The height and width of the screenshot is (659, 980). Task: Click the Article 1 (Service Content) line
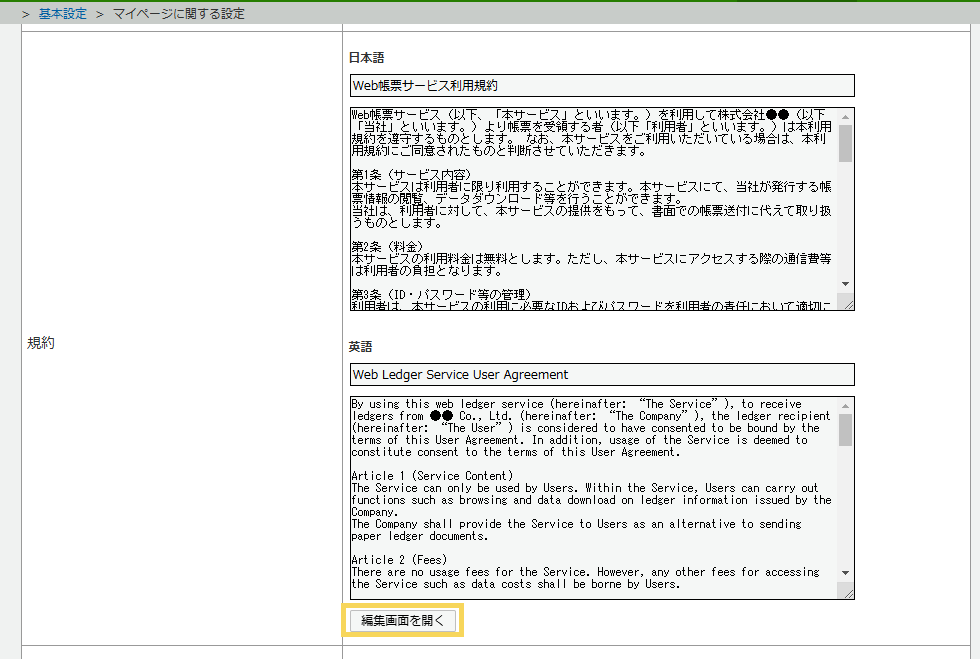(x=418, y=475)
